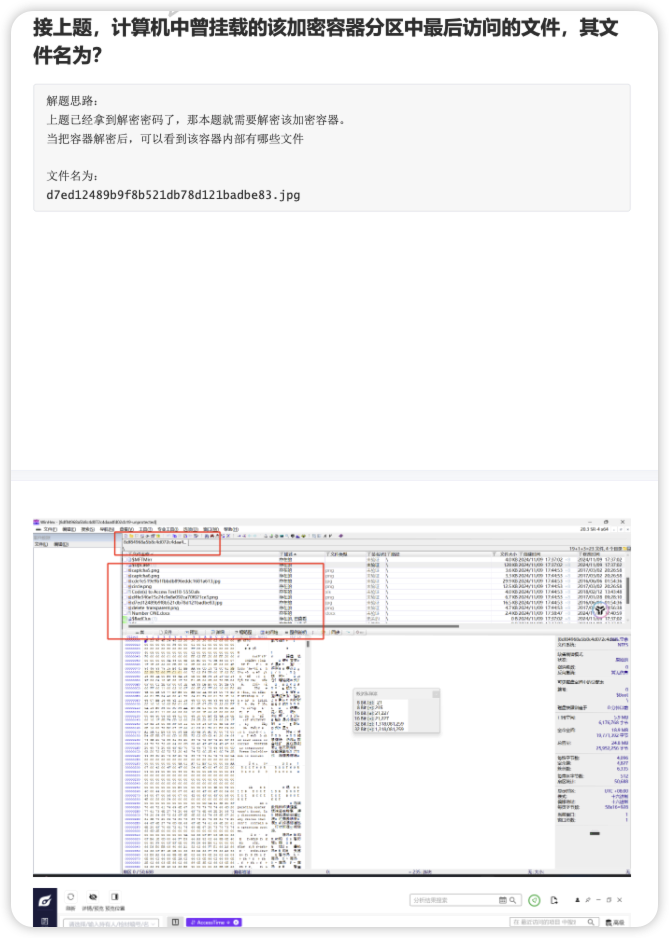Click the pin icon beside the user icon
This screenshot has width=669, height=938.
(588, 900)
